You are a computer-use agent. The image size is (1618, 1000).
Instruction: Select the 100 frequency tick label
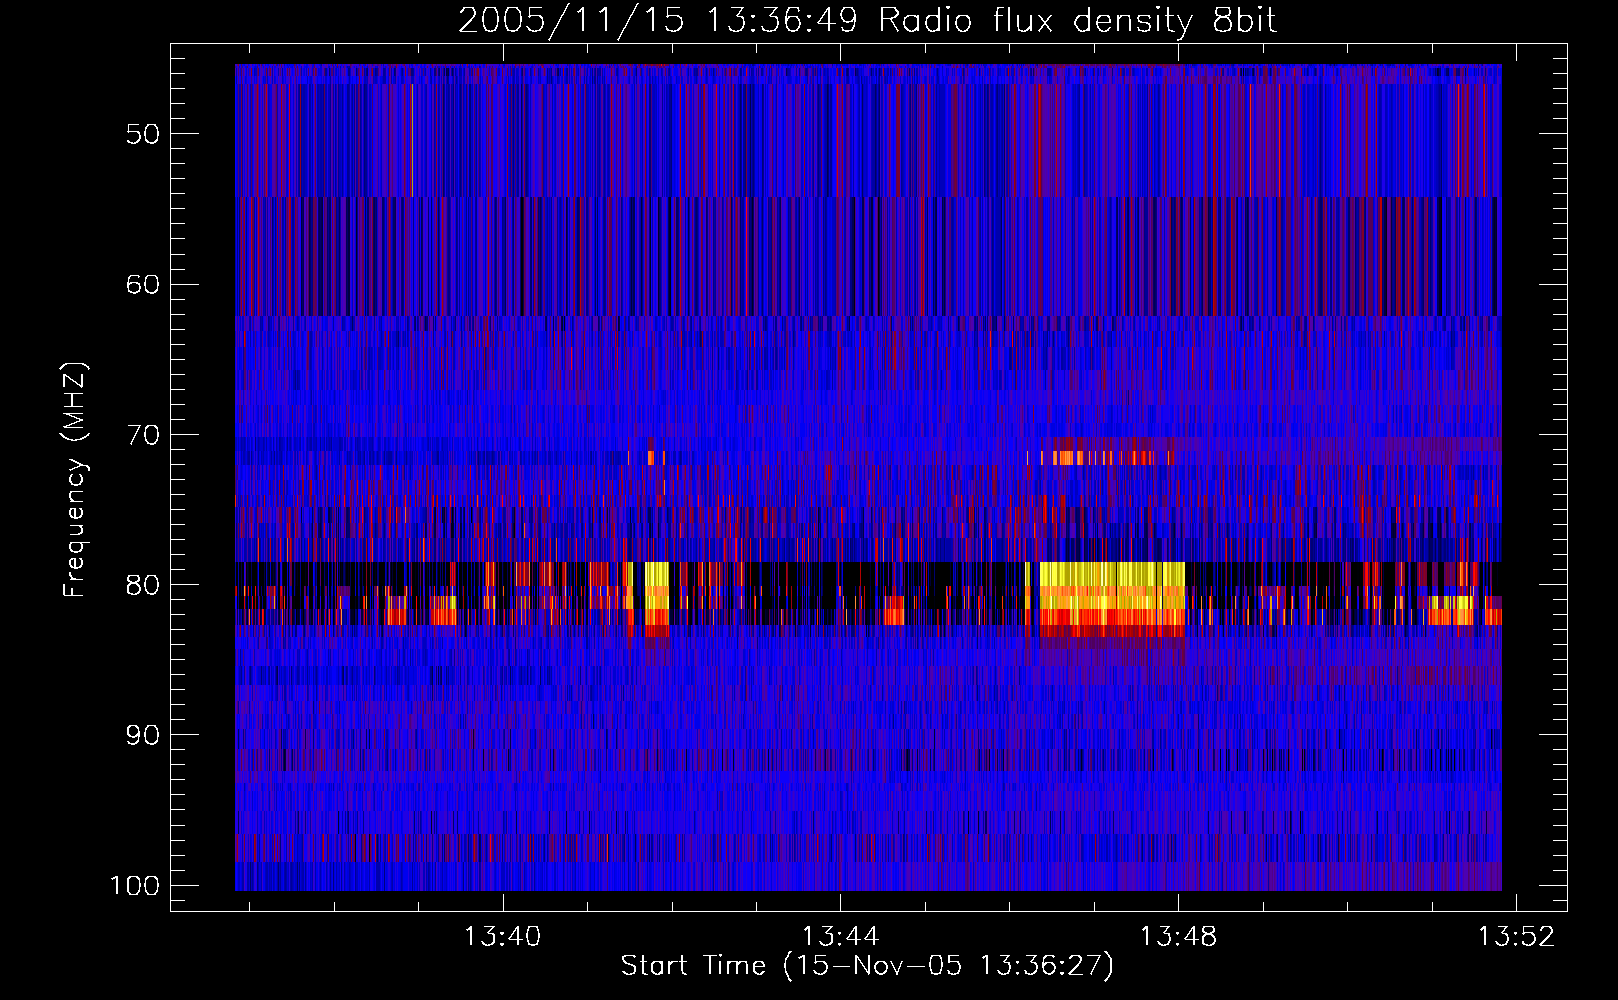(134, 886)
